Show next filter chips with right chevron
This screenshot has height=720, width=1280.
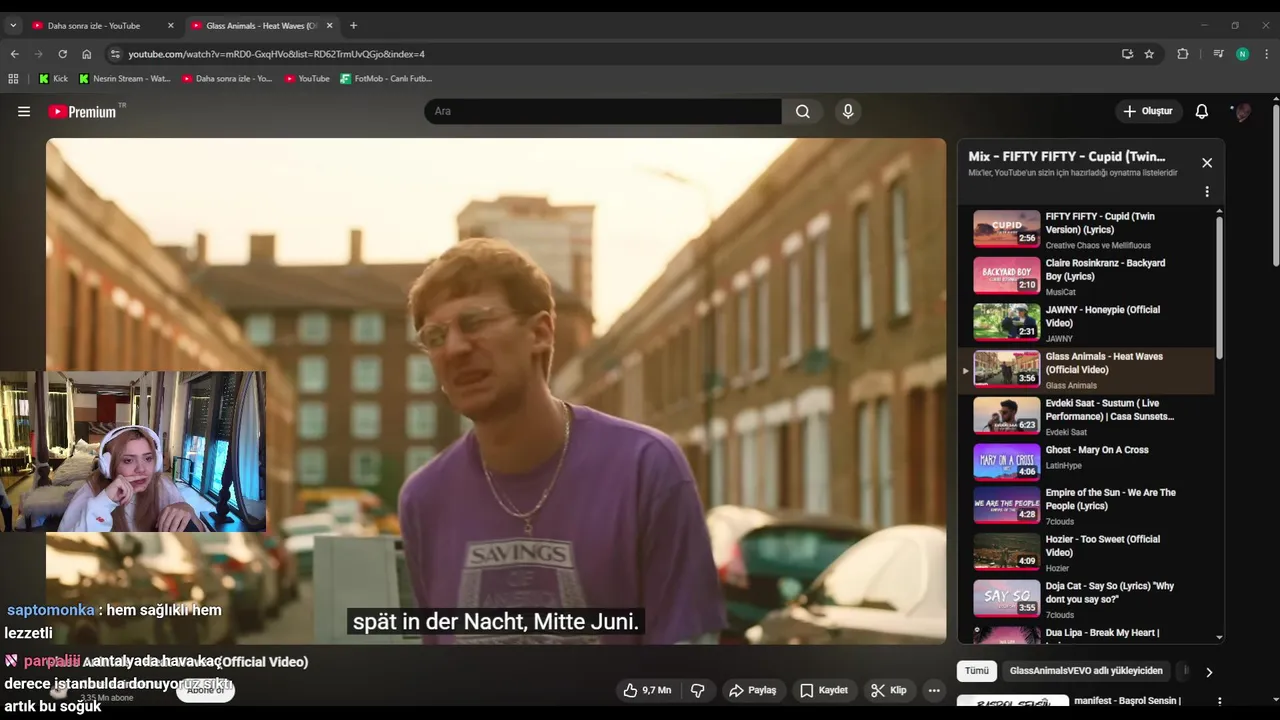1208,672
